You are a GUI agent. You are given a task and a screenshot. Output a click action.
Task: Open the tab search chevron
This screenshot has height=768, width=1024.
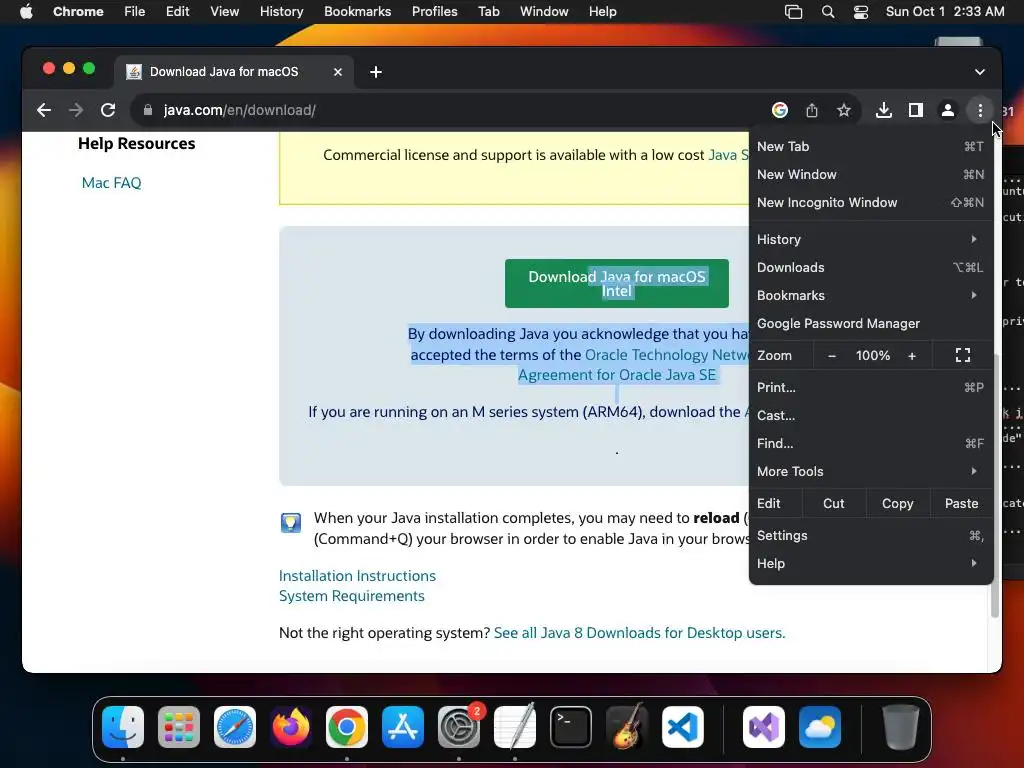tap(980, 72)
